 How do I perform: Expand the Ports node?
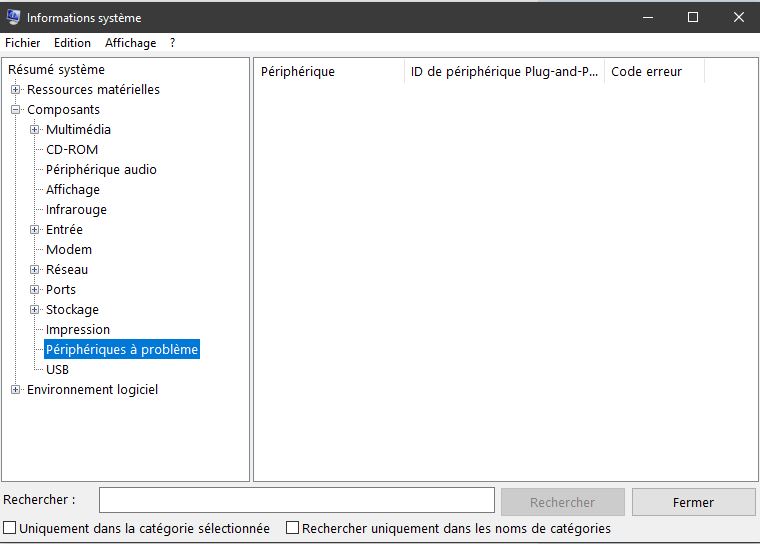(34, 290)
